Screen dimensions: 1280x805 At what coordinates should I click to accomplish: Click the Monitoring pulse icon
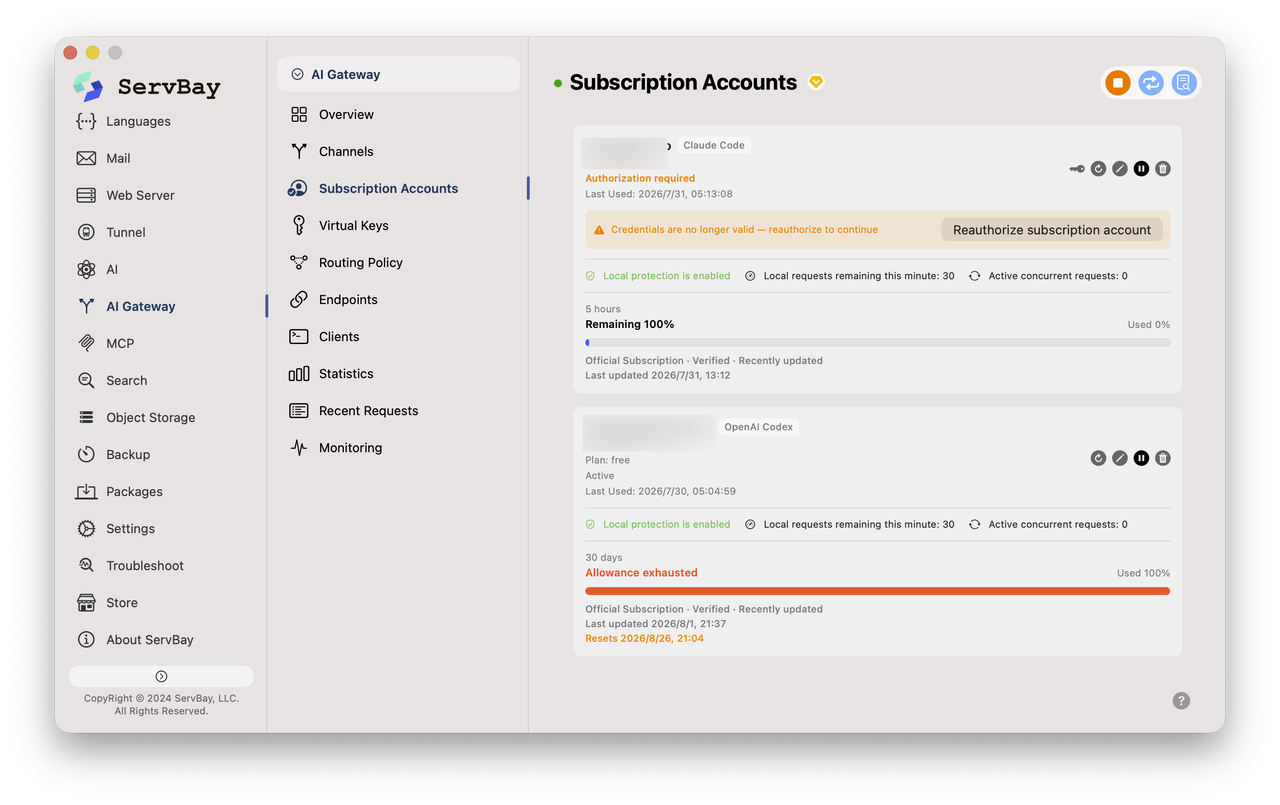[299, 448]
